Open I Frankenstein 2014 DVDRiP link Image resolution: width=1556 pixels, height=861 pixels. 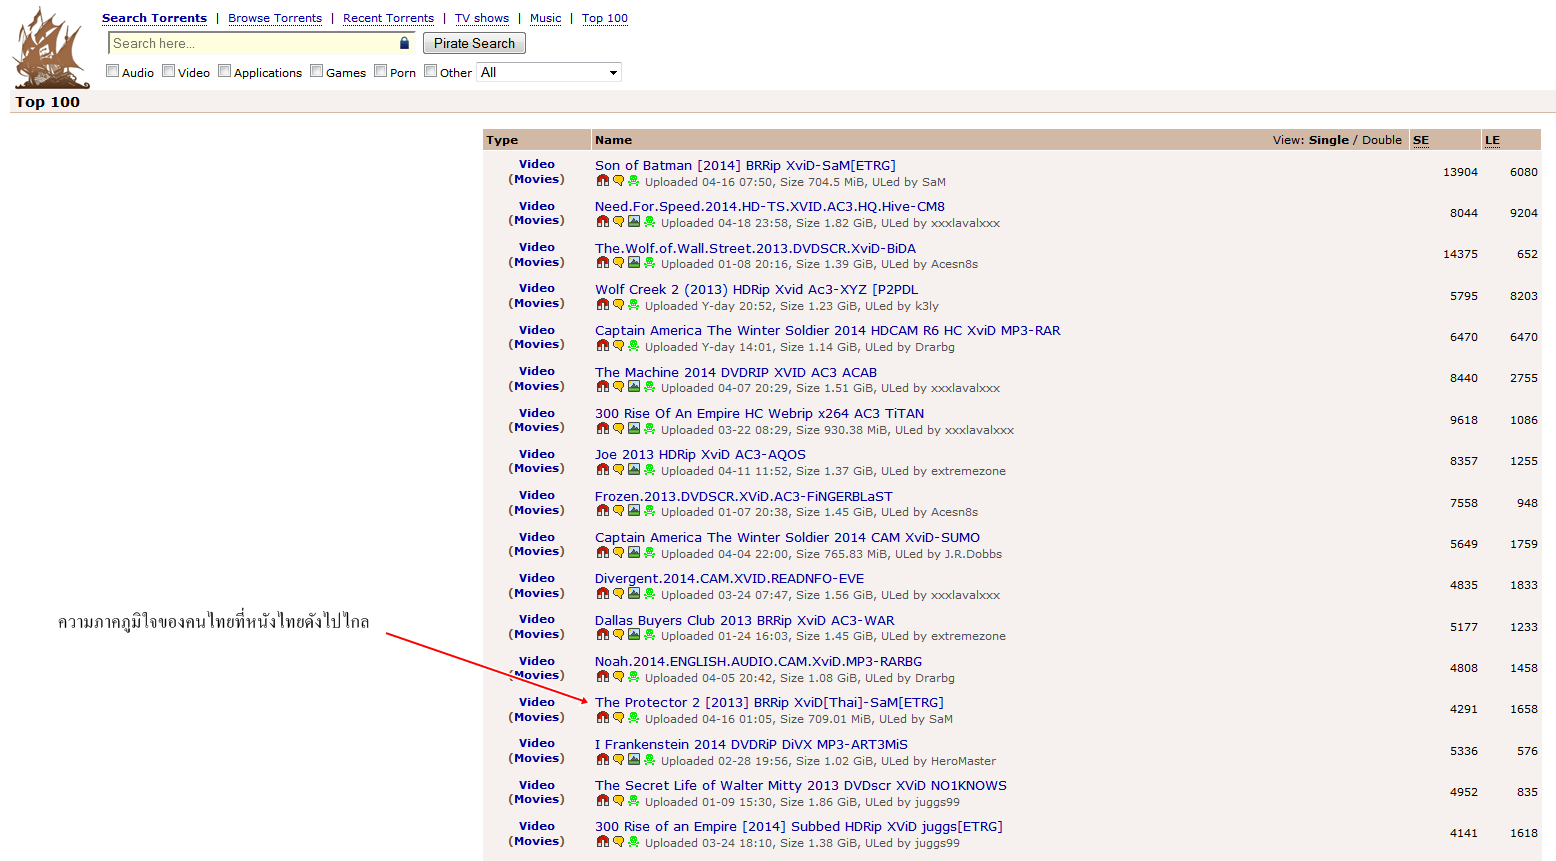coord(751,745)
